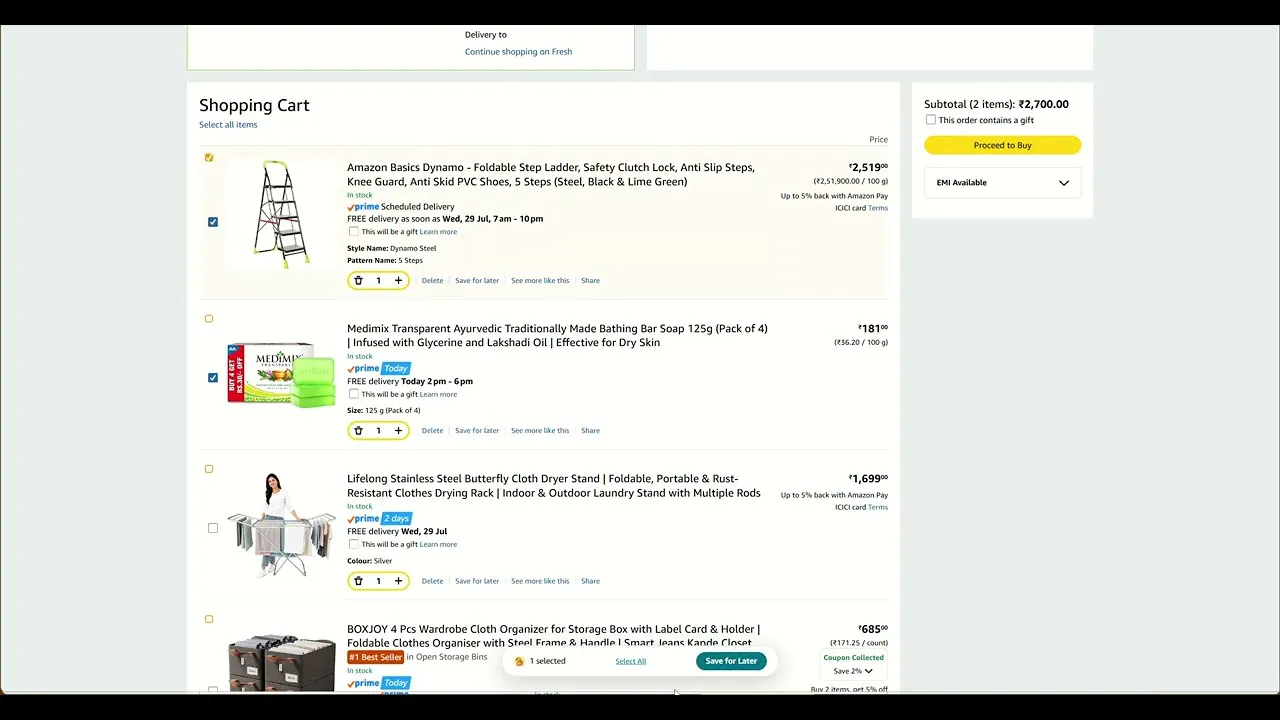This screenshot has width=1280, height=720.
Task: Open the "Continue shopping on Fresh" link
Action: tap(519, 52)
